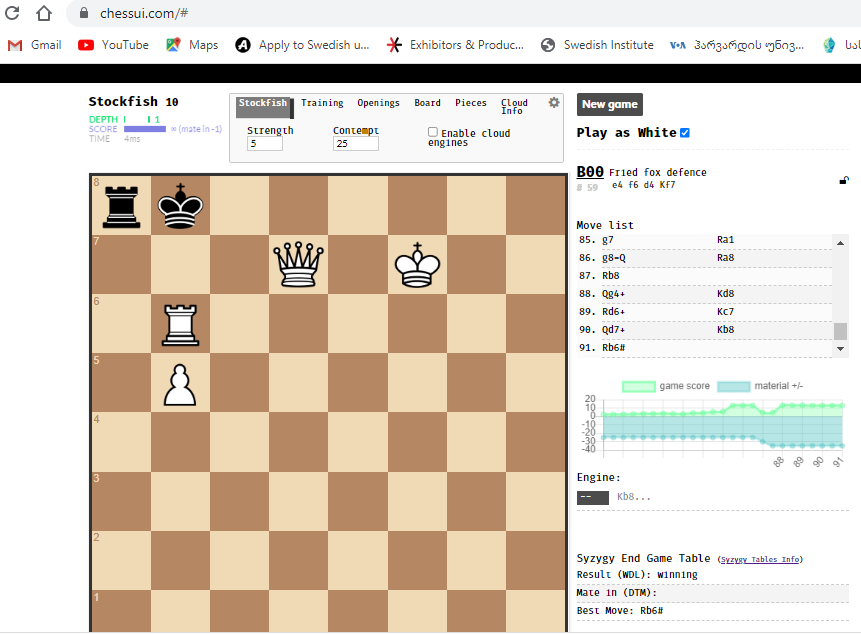Click the Fried fox defence opening name
The width and height of the screenshot is (861, 634).
[657, 172]
